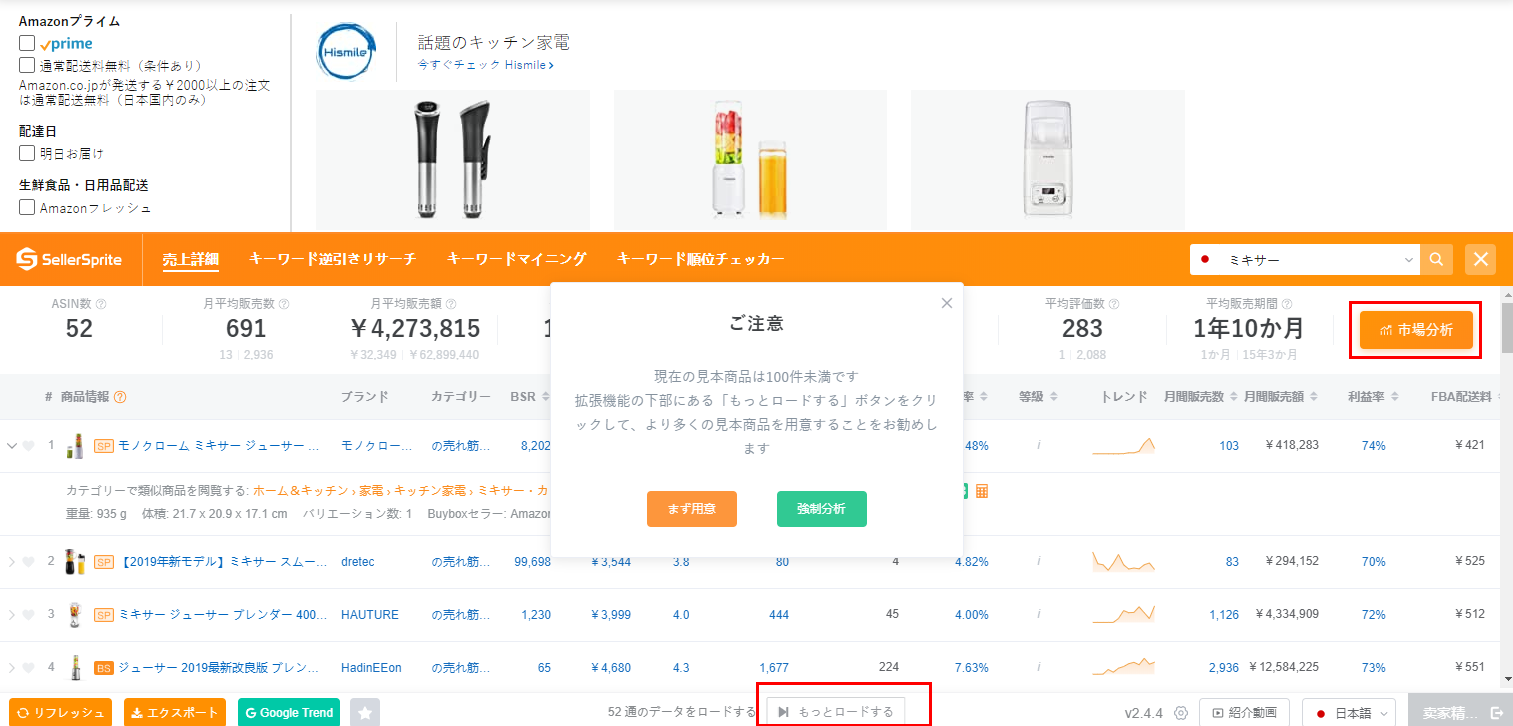Check 明日お届け checkbox

click(27, 153)
